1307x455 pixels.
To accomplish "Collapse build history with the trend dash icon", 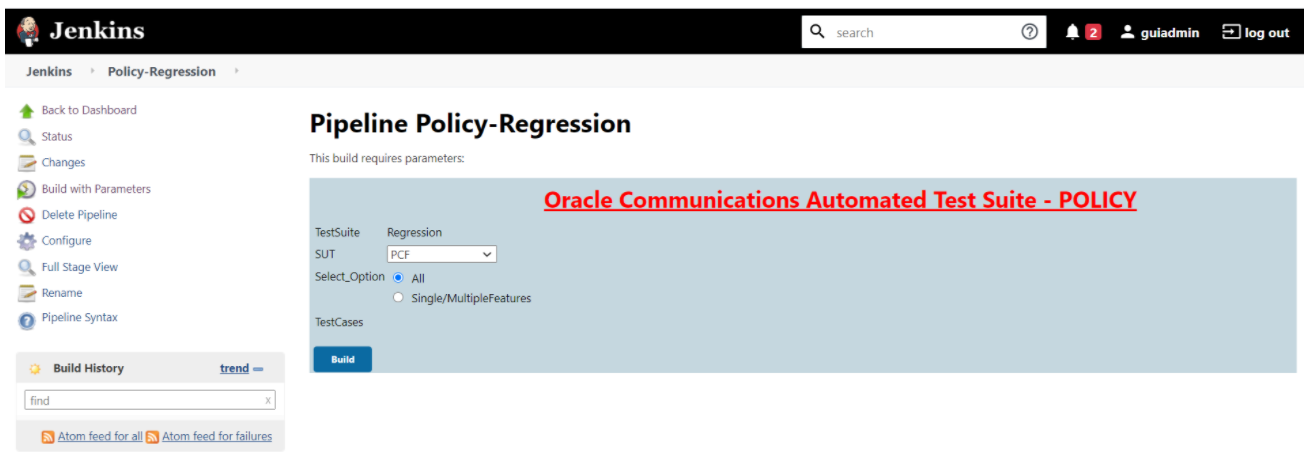I will point(258,369).
